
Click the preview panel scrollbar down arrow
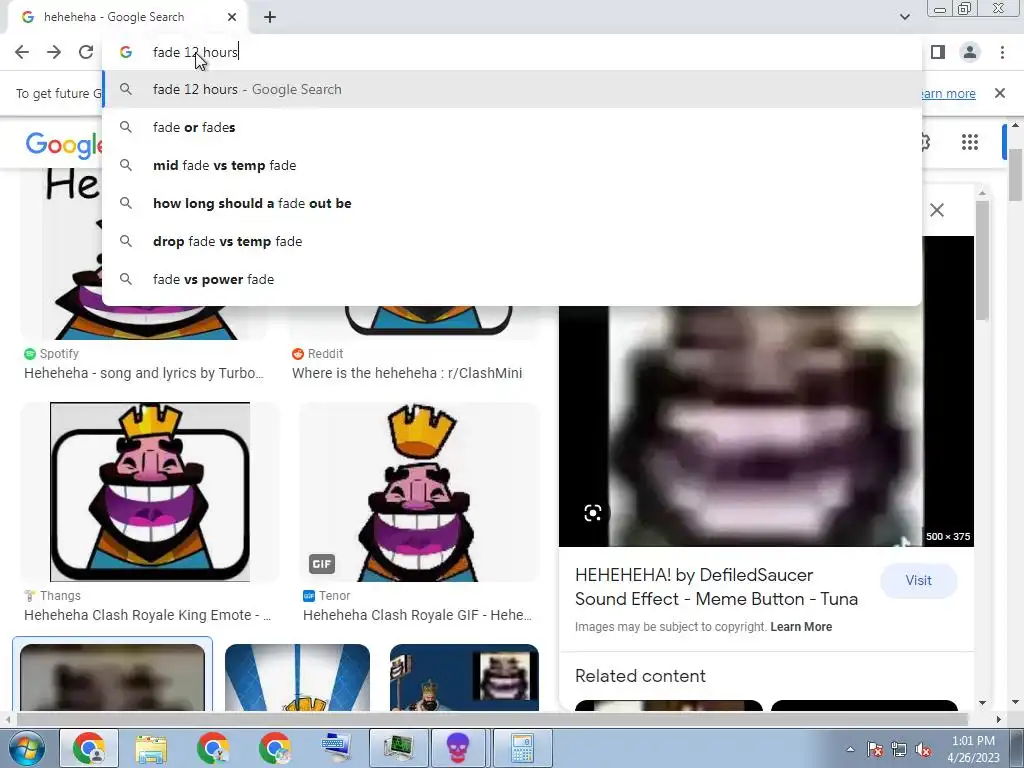(x=982, y=703)
